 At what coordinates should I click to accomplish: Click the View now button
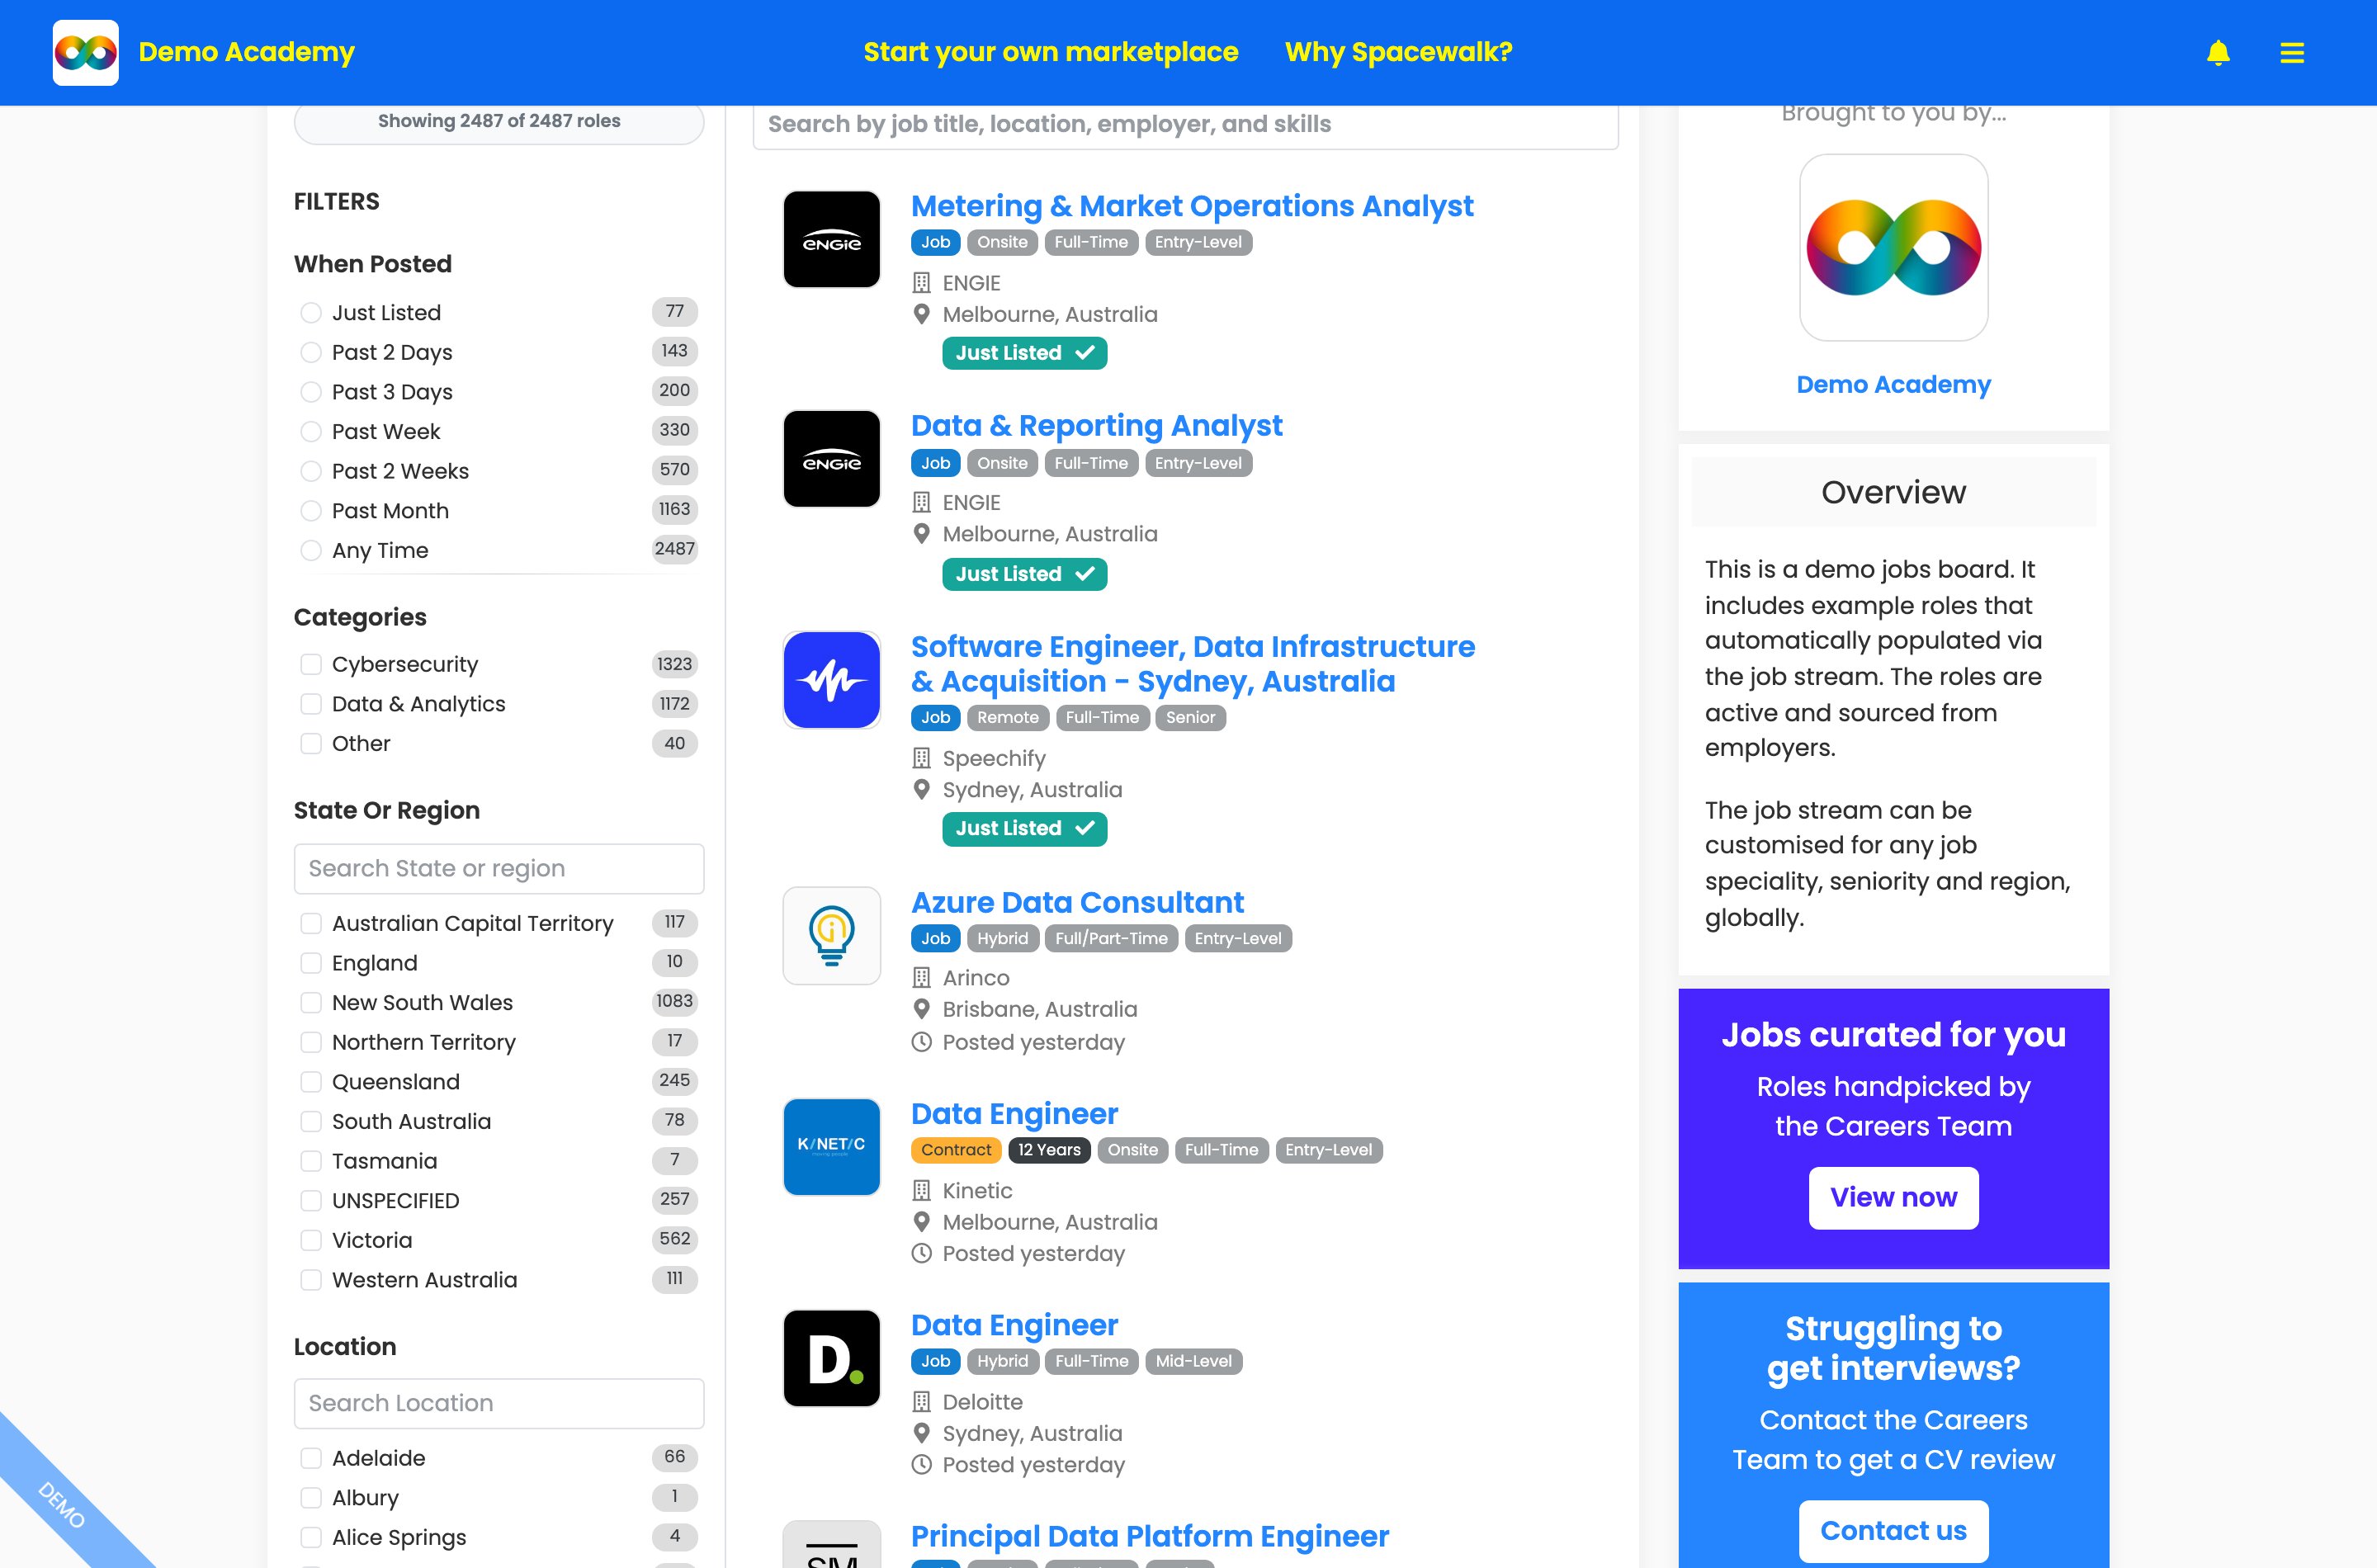(1893, 1198)
